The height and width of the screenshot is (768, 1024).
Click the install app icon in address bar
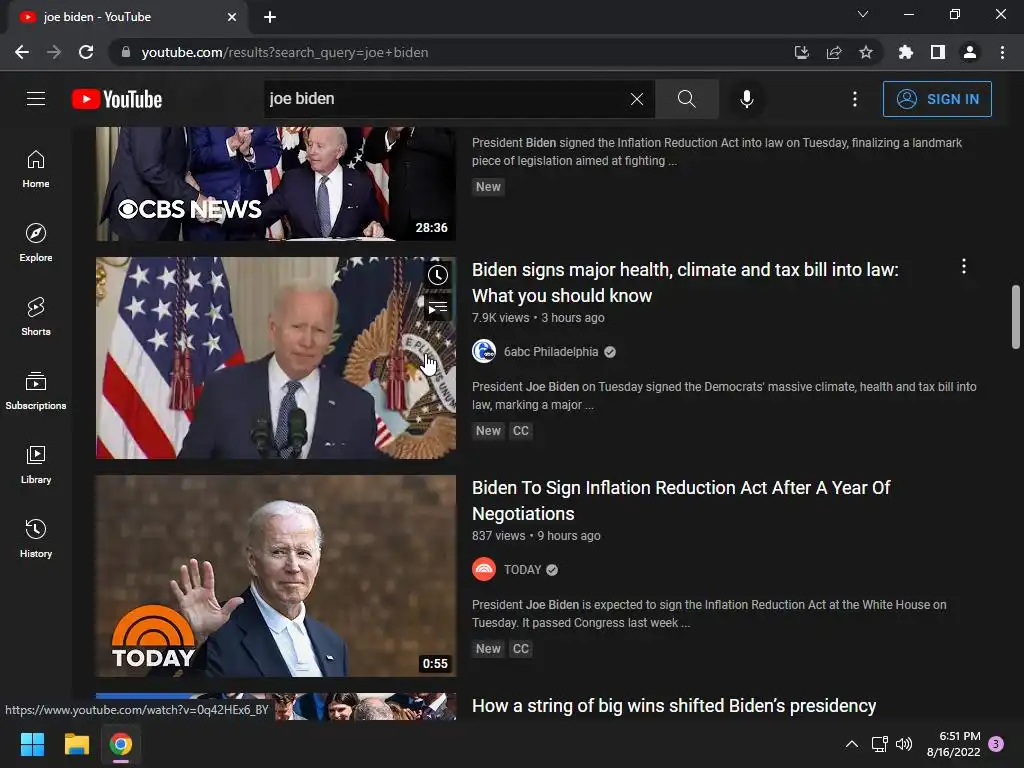801,52
